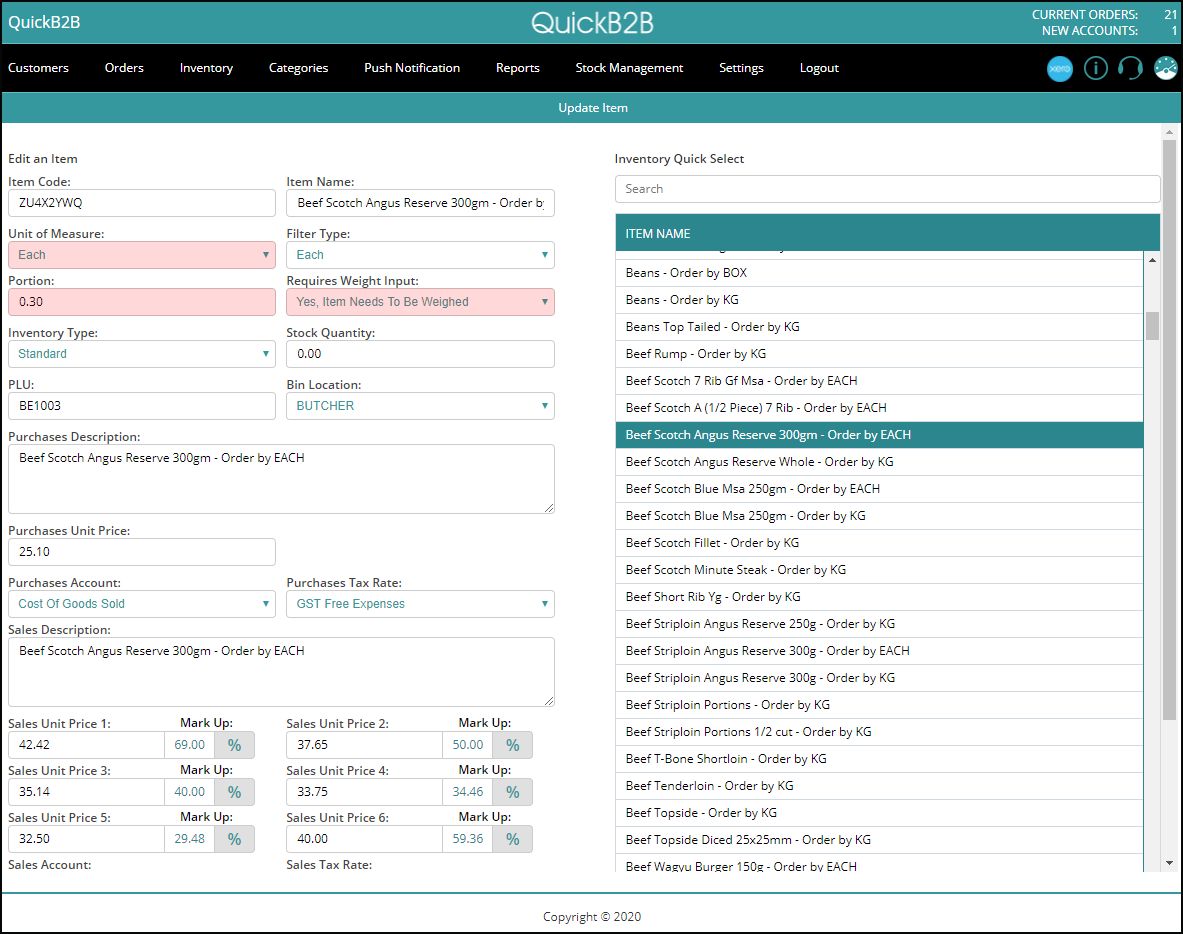Select "Beef Short Rib Yg - Order by KG"

879,598
